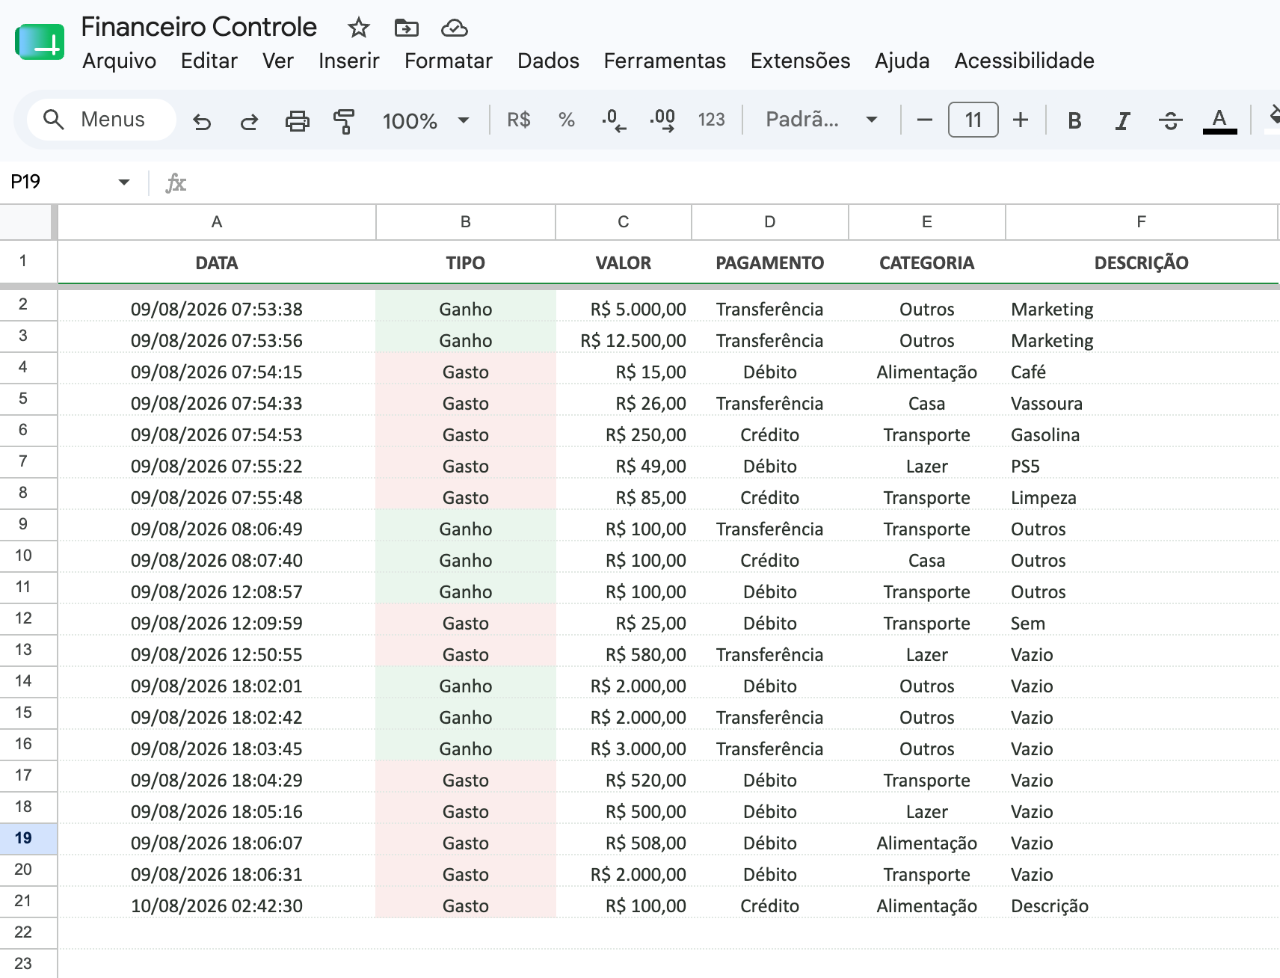The image size is (1280, 978).
Task: Check cloud save status icon
Action: 454,28
